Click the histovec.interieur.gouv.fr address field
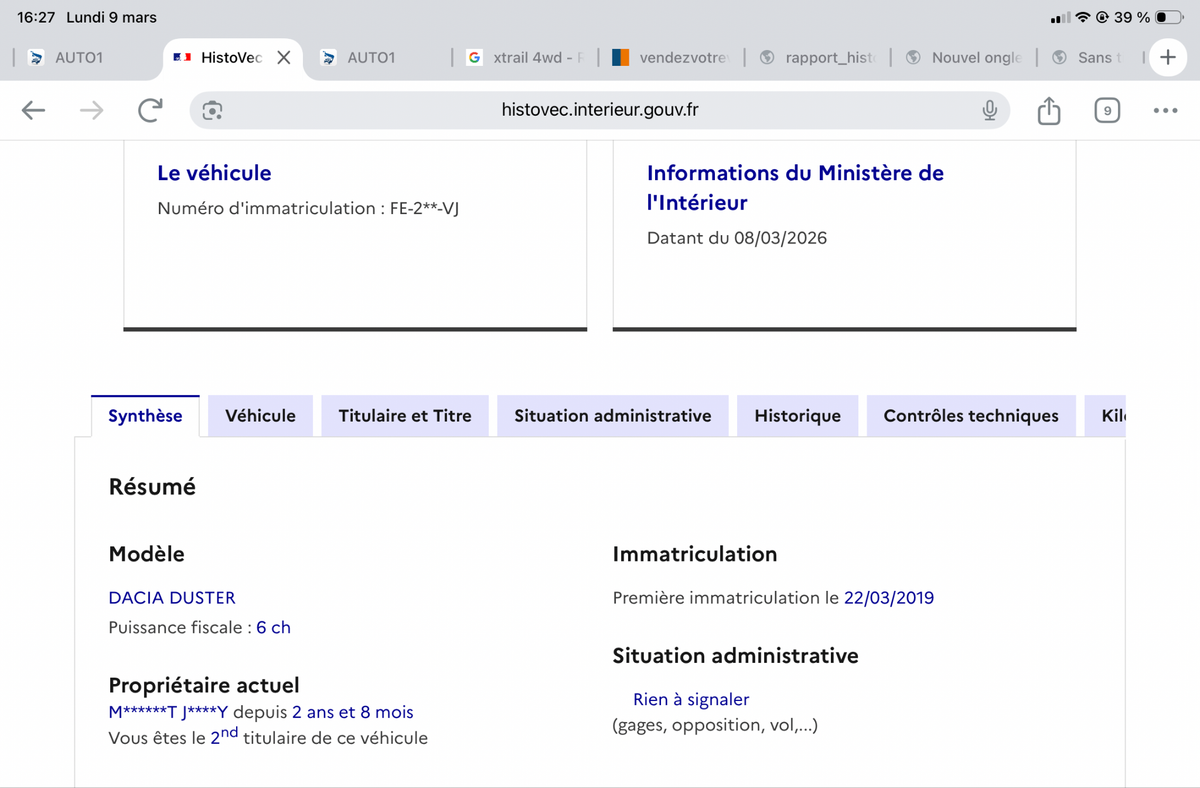Screen dimensions: 1200x788 [600, 110]
